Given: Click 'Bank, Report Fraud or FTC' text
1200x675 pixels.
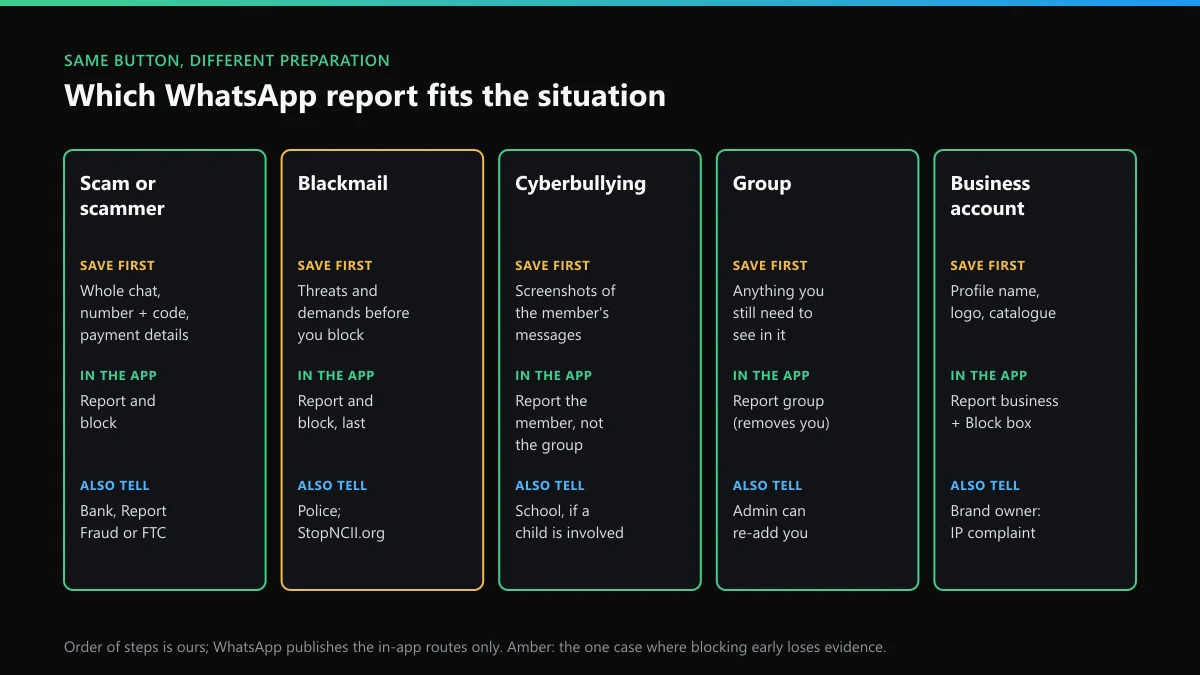Looking at the screenshot, I should tap(123, 522).
